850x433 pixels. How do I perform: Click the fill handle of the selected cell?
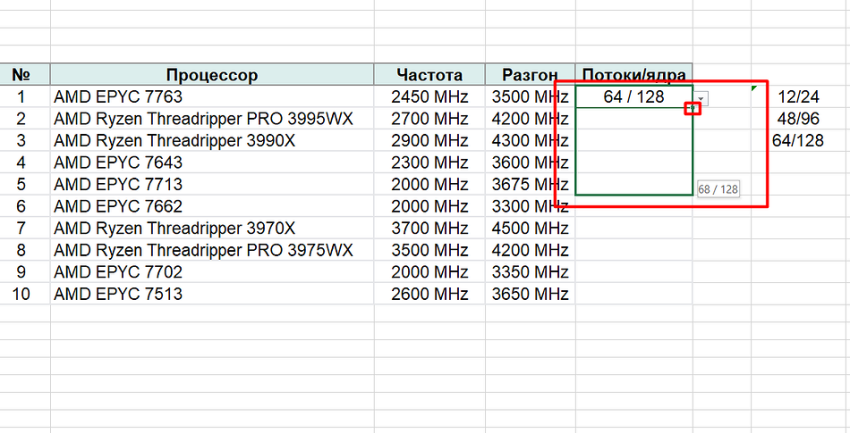(x=692, y=108)
